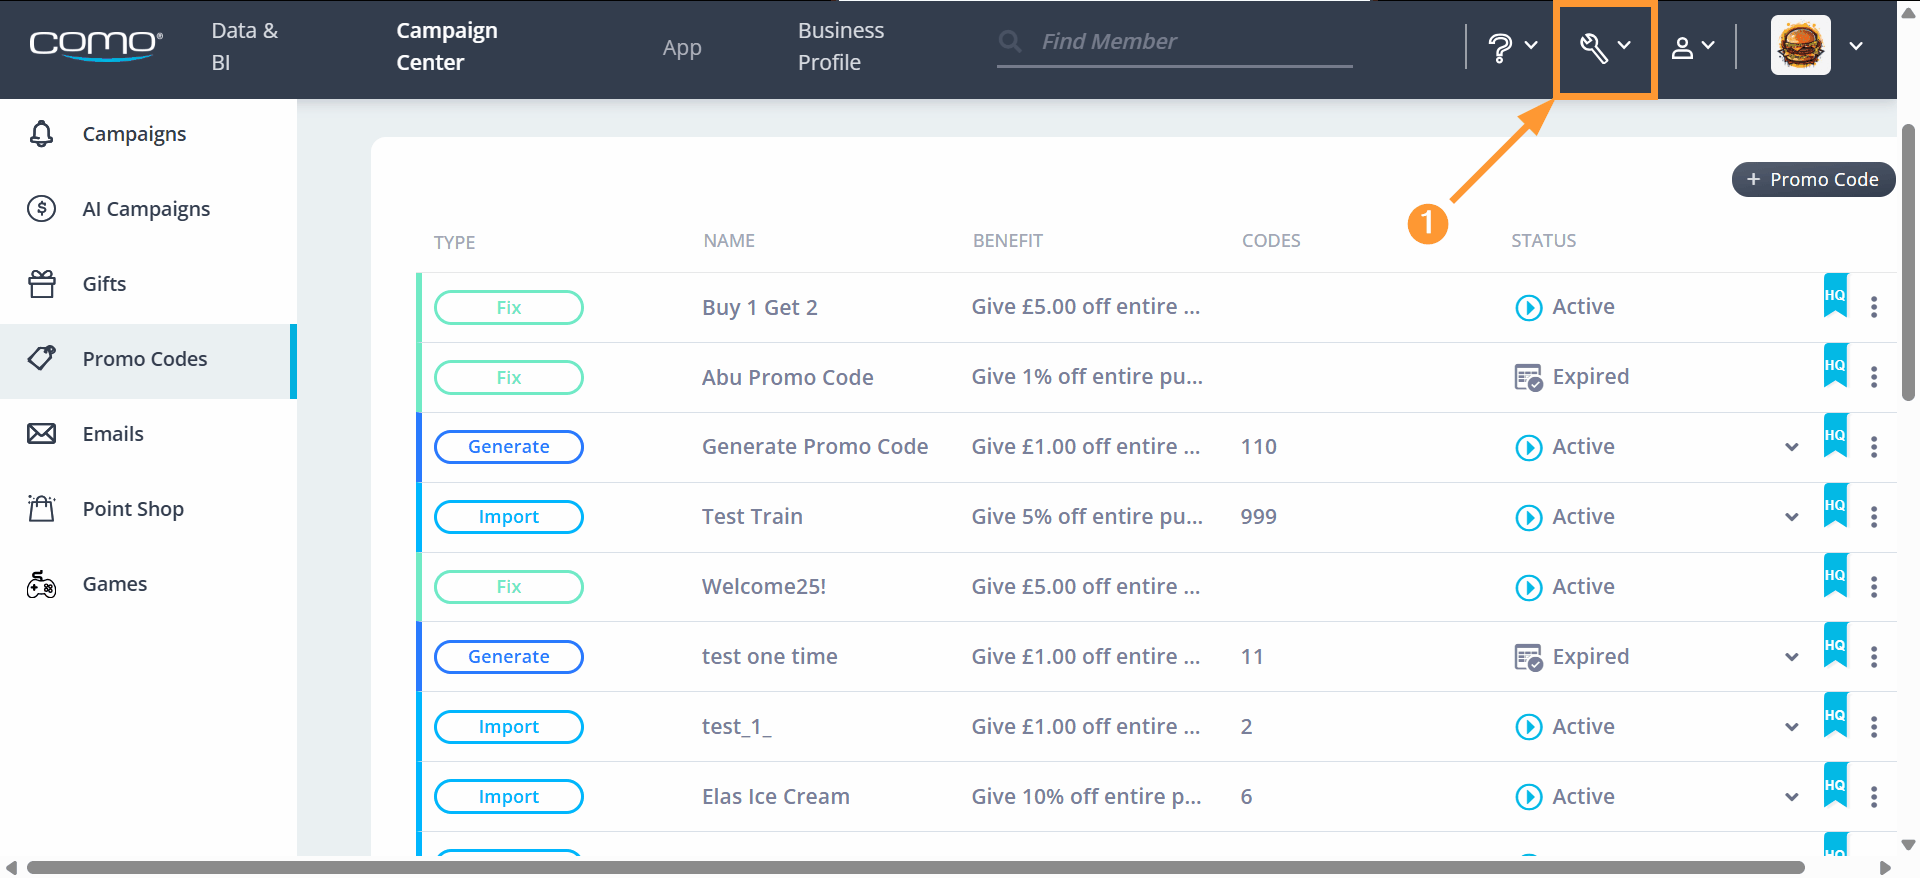Click the horizontal scrollbar at bottom
1920x878 pixels.
tap(916, 867)
